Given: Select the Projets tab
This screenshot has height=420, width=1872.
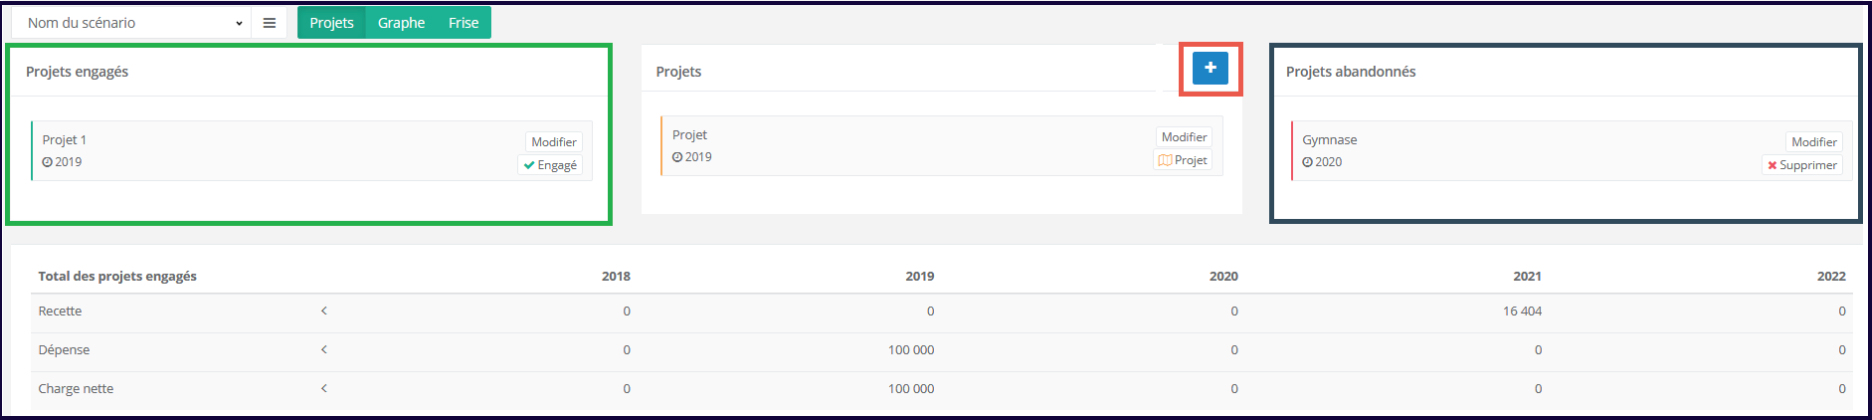Looking at the screenshot, I should pyautogui.click(x=331, y=23).
